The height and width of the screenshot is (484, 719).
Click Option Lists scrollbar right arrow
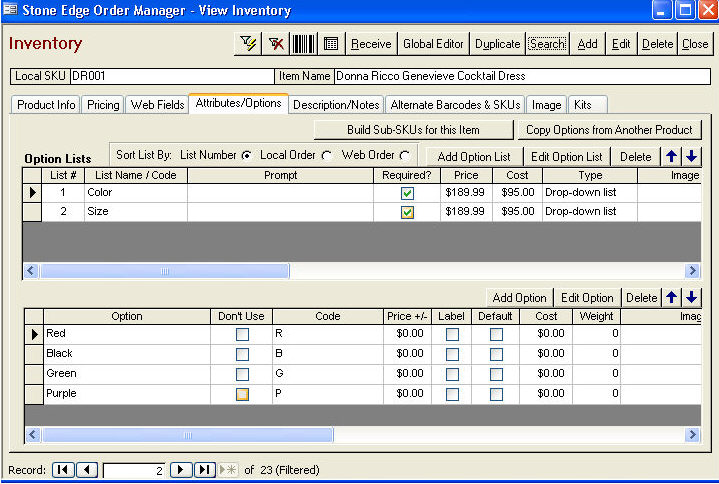(692, 271)
